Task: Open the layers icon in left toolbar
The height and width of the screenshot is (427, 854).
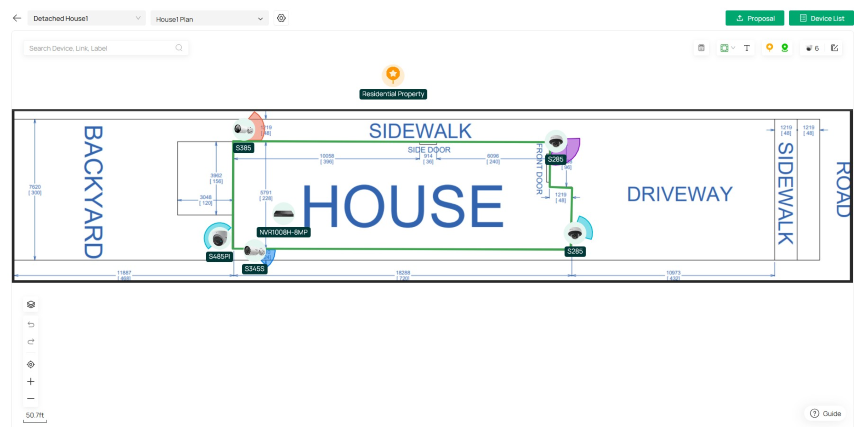Action: coord(30,304)
